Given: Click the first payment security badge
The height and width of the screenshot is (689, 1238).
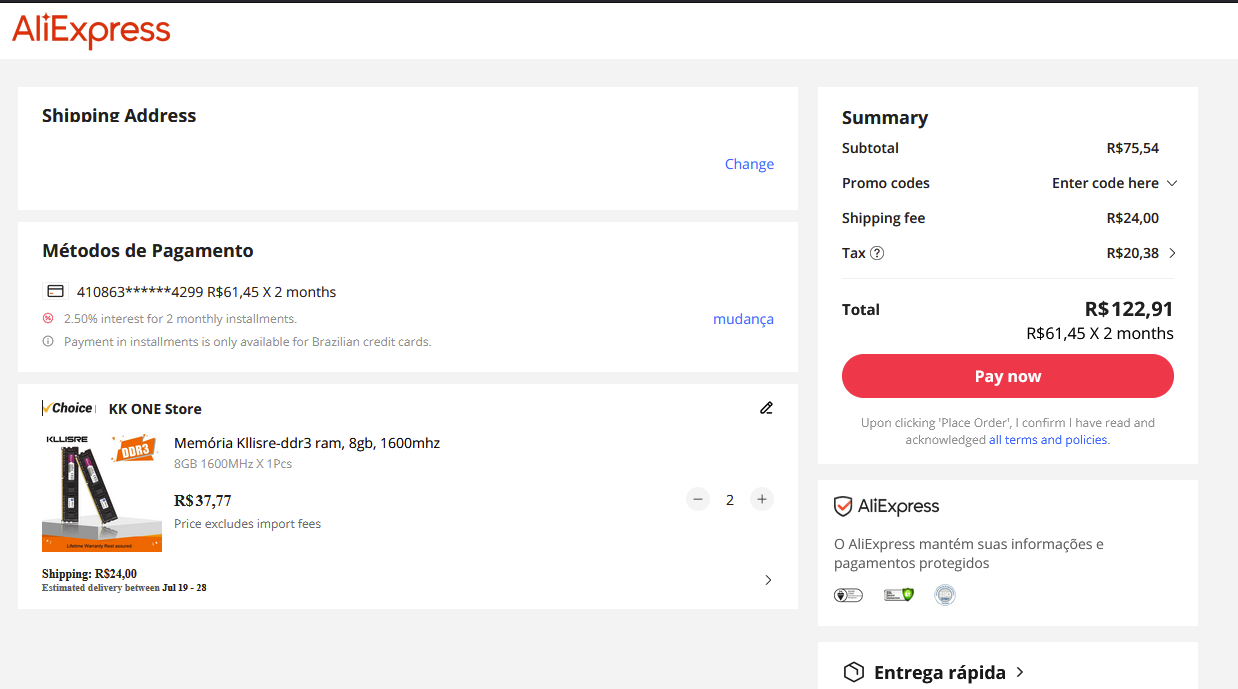Looking at the screenshot, I should pyautogui.click(x=848, y=595).
